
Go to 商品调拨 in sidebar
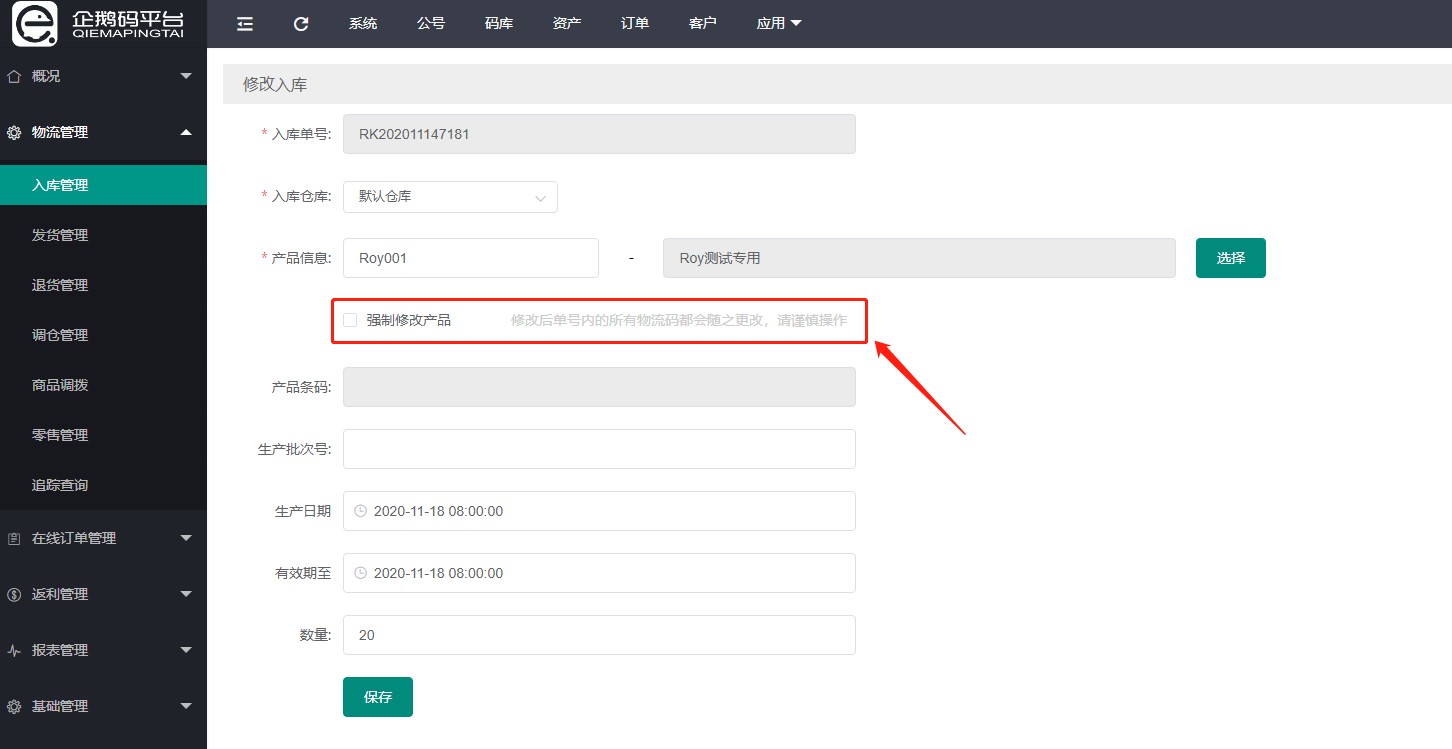103,385
